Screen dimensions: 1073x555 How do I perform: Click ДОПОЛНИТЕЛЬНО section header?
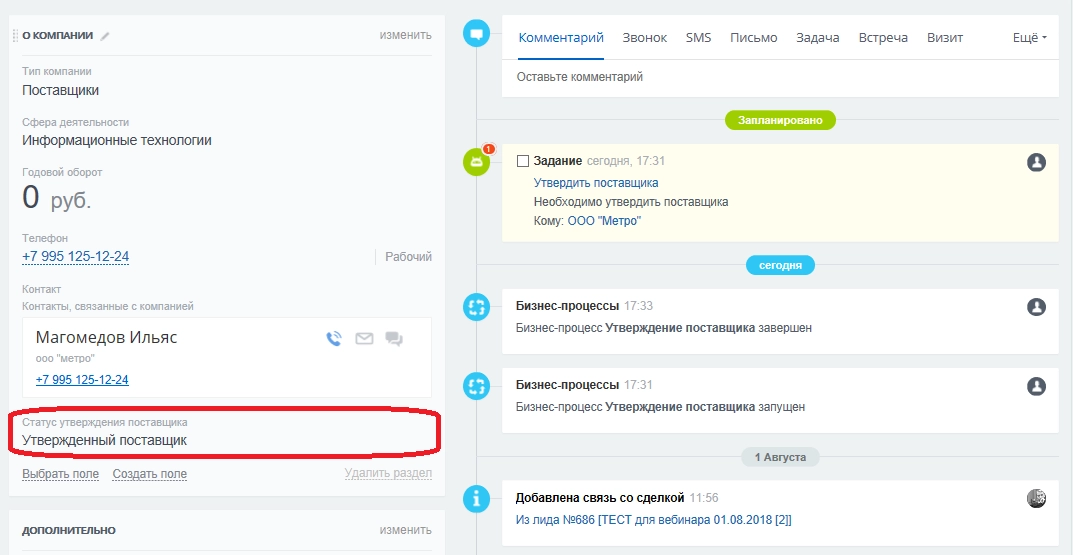69,530
